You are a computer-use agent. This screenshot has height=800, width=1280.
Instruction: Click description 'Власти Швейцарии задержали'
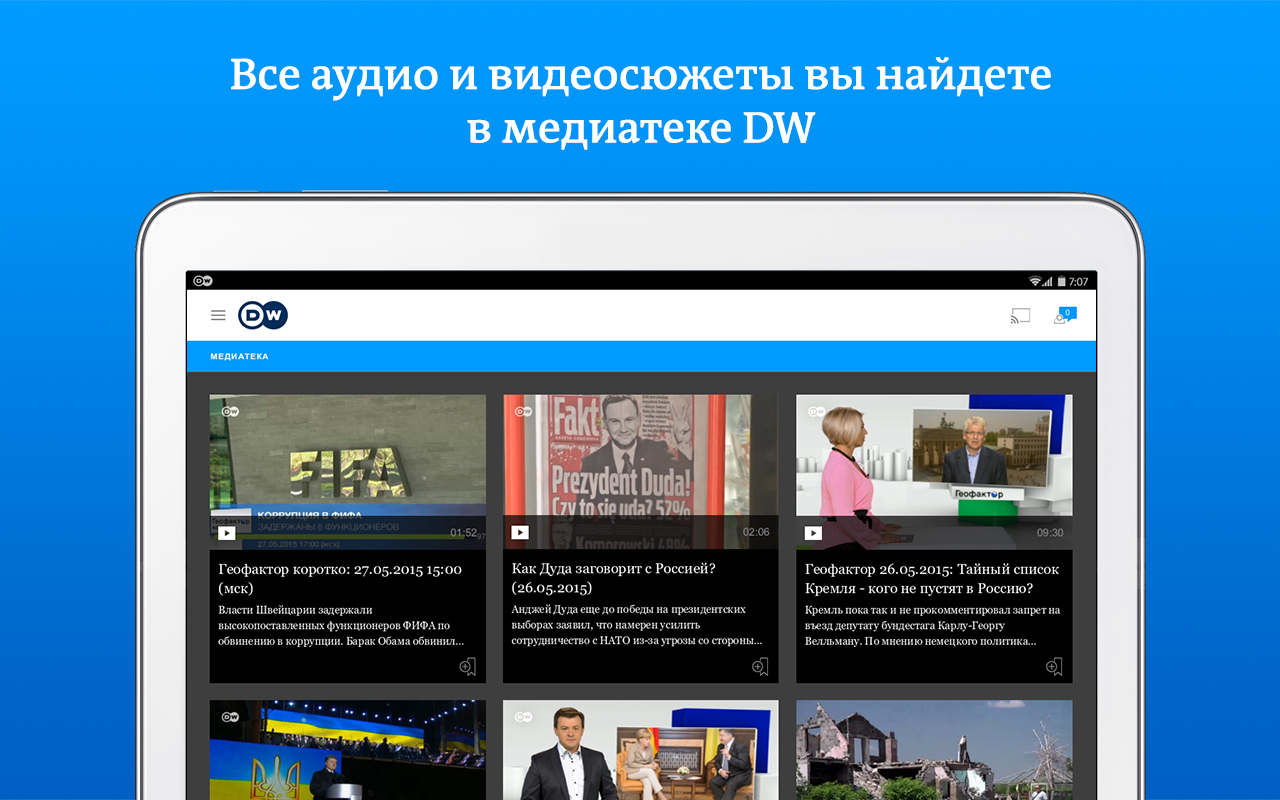coord(342,625)
